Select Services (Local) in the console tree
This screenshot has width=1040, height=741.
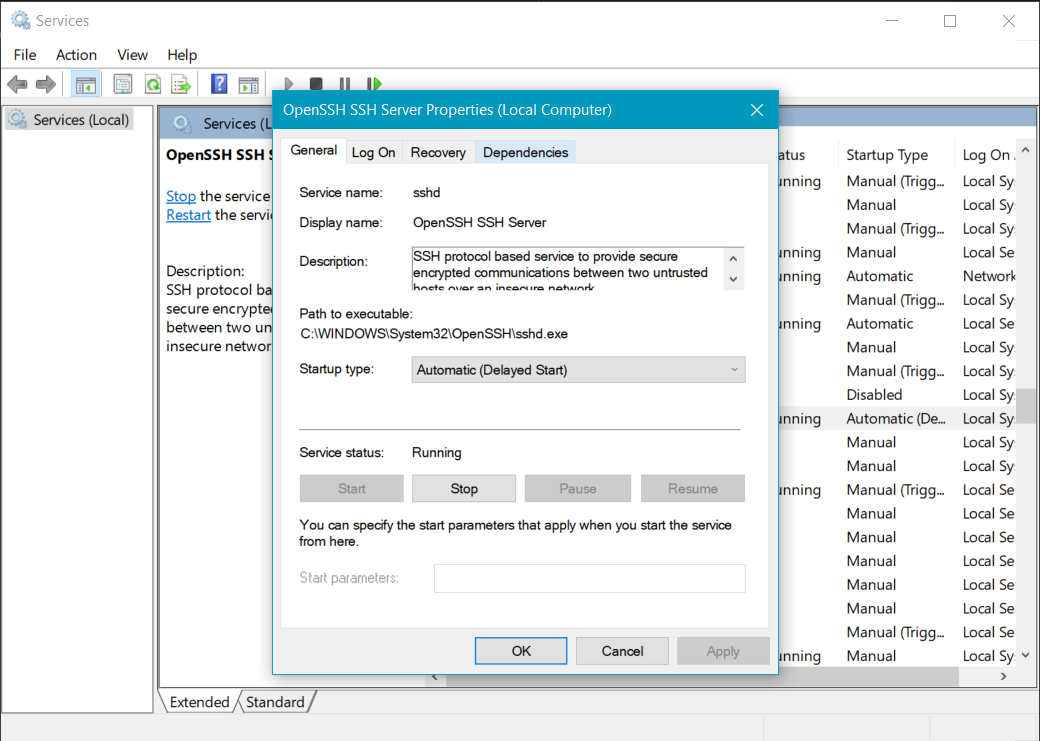point(69,119)
